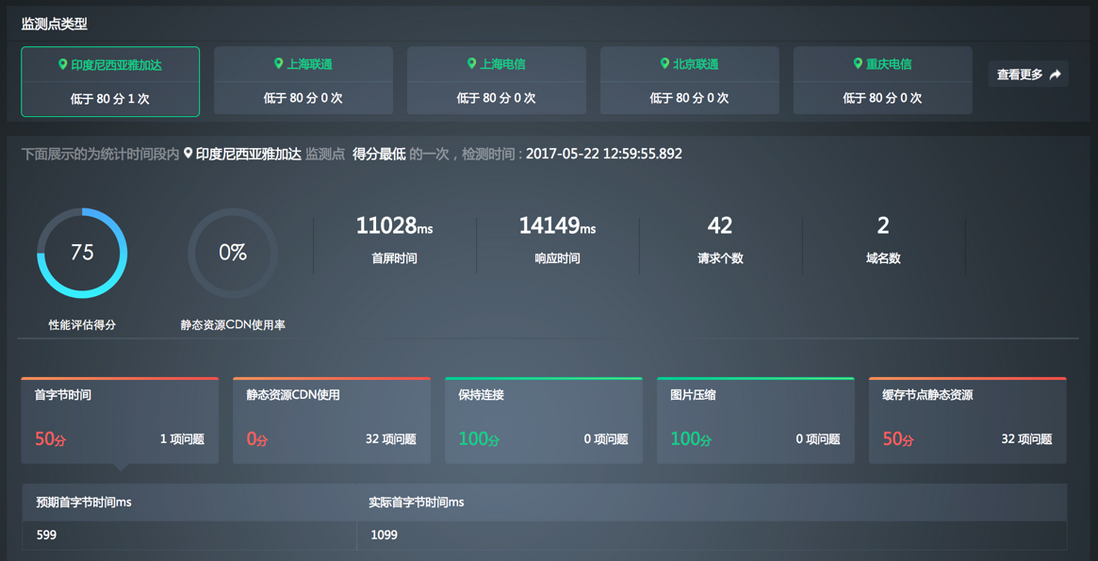Open the 首字节时间 score card

click(x=120, y=420)
